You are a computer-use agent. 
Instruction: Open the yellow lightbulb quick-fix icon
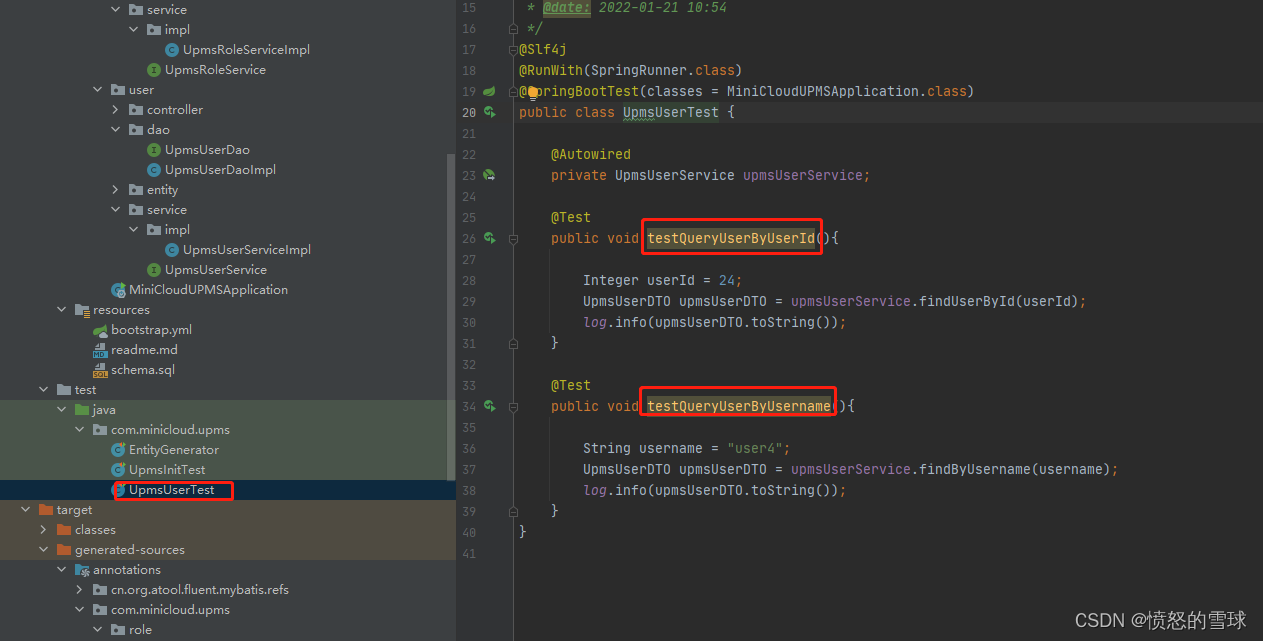(x=533, y=92)
